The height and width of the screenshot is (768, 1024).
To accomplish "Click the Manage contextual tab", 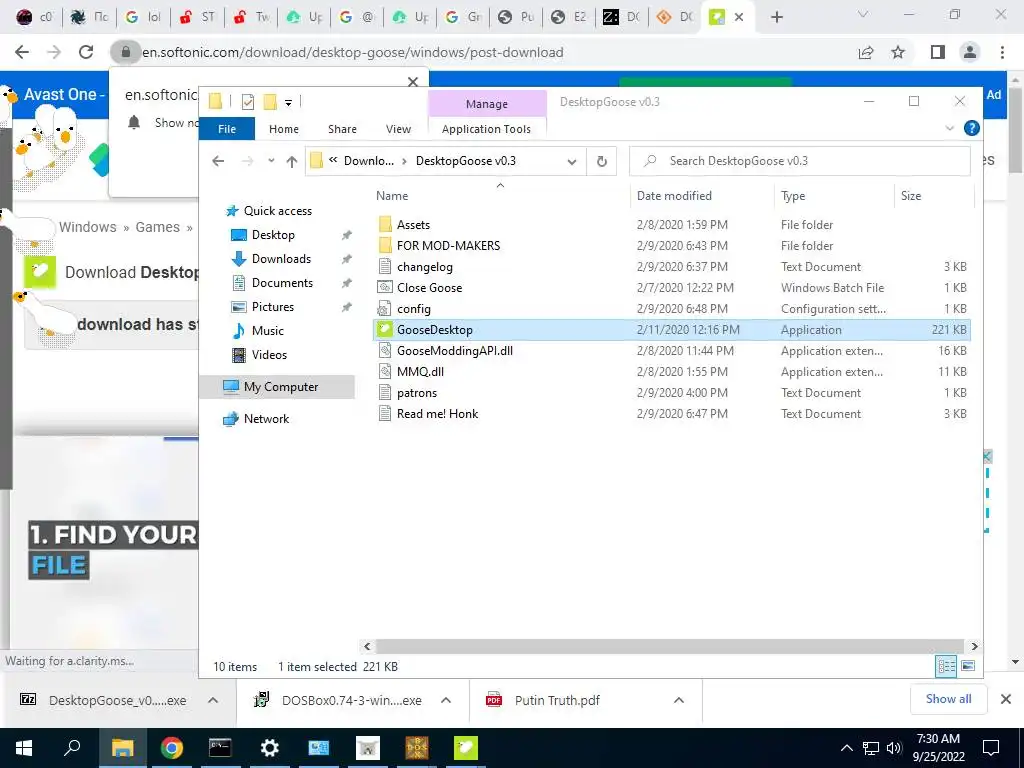I will point(487,104).
